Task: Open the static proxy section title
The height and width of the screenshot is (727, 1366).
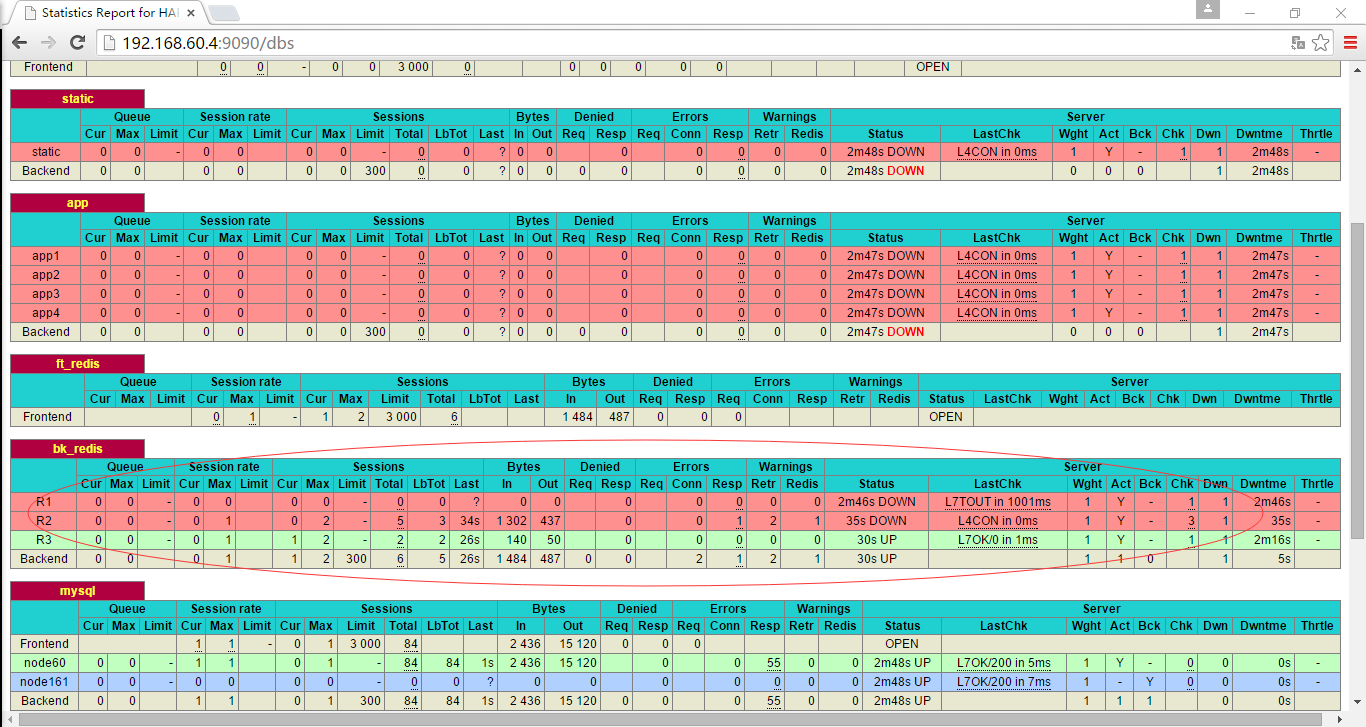Action: pyautogui.click(x=77, y=99)
